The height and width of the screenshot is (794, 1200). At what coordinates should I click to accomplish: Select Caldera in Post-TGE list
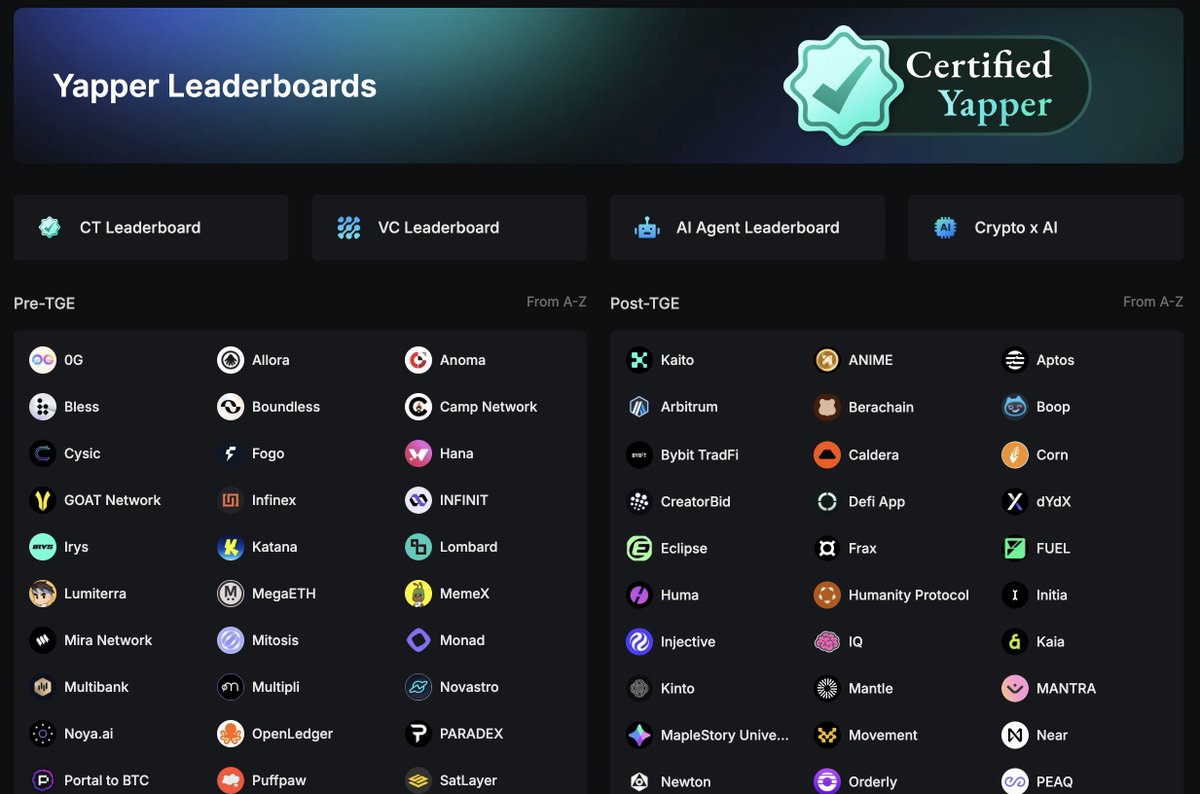[x=856, y=455]
